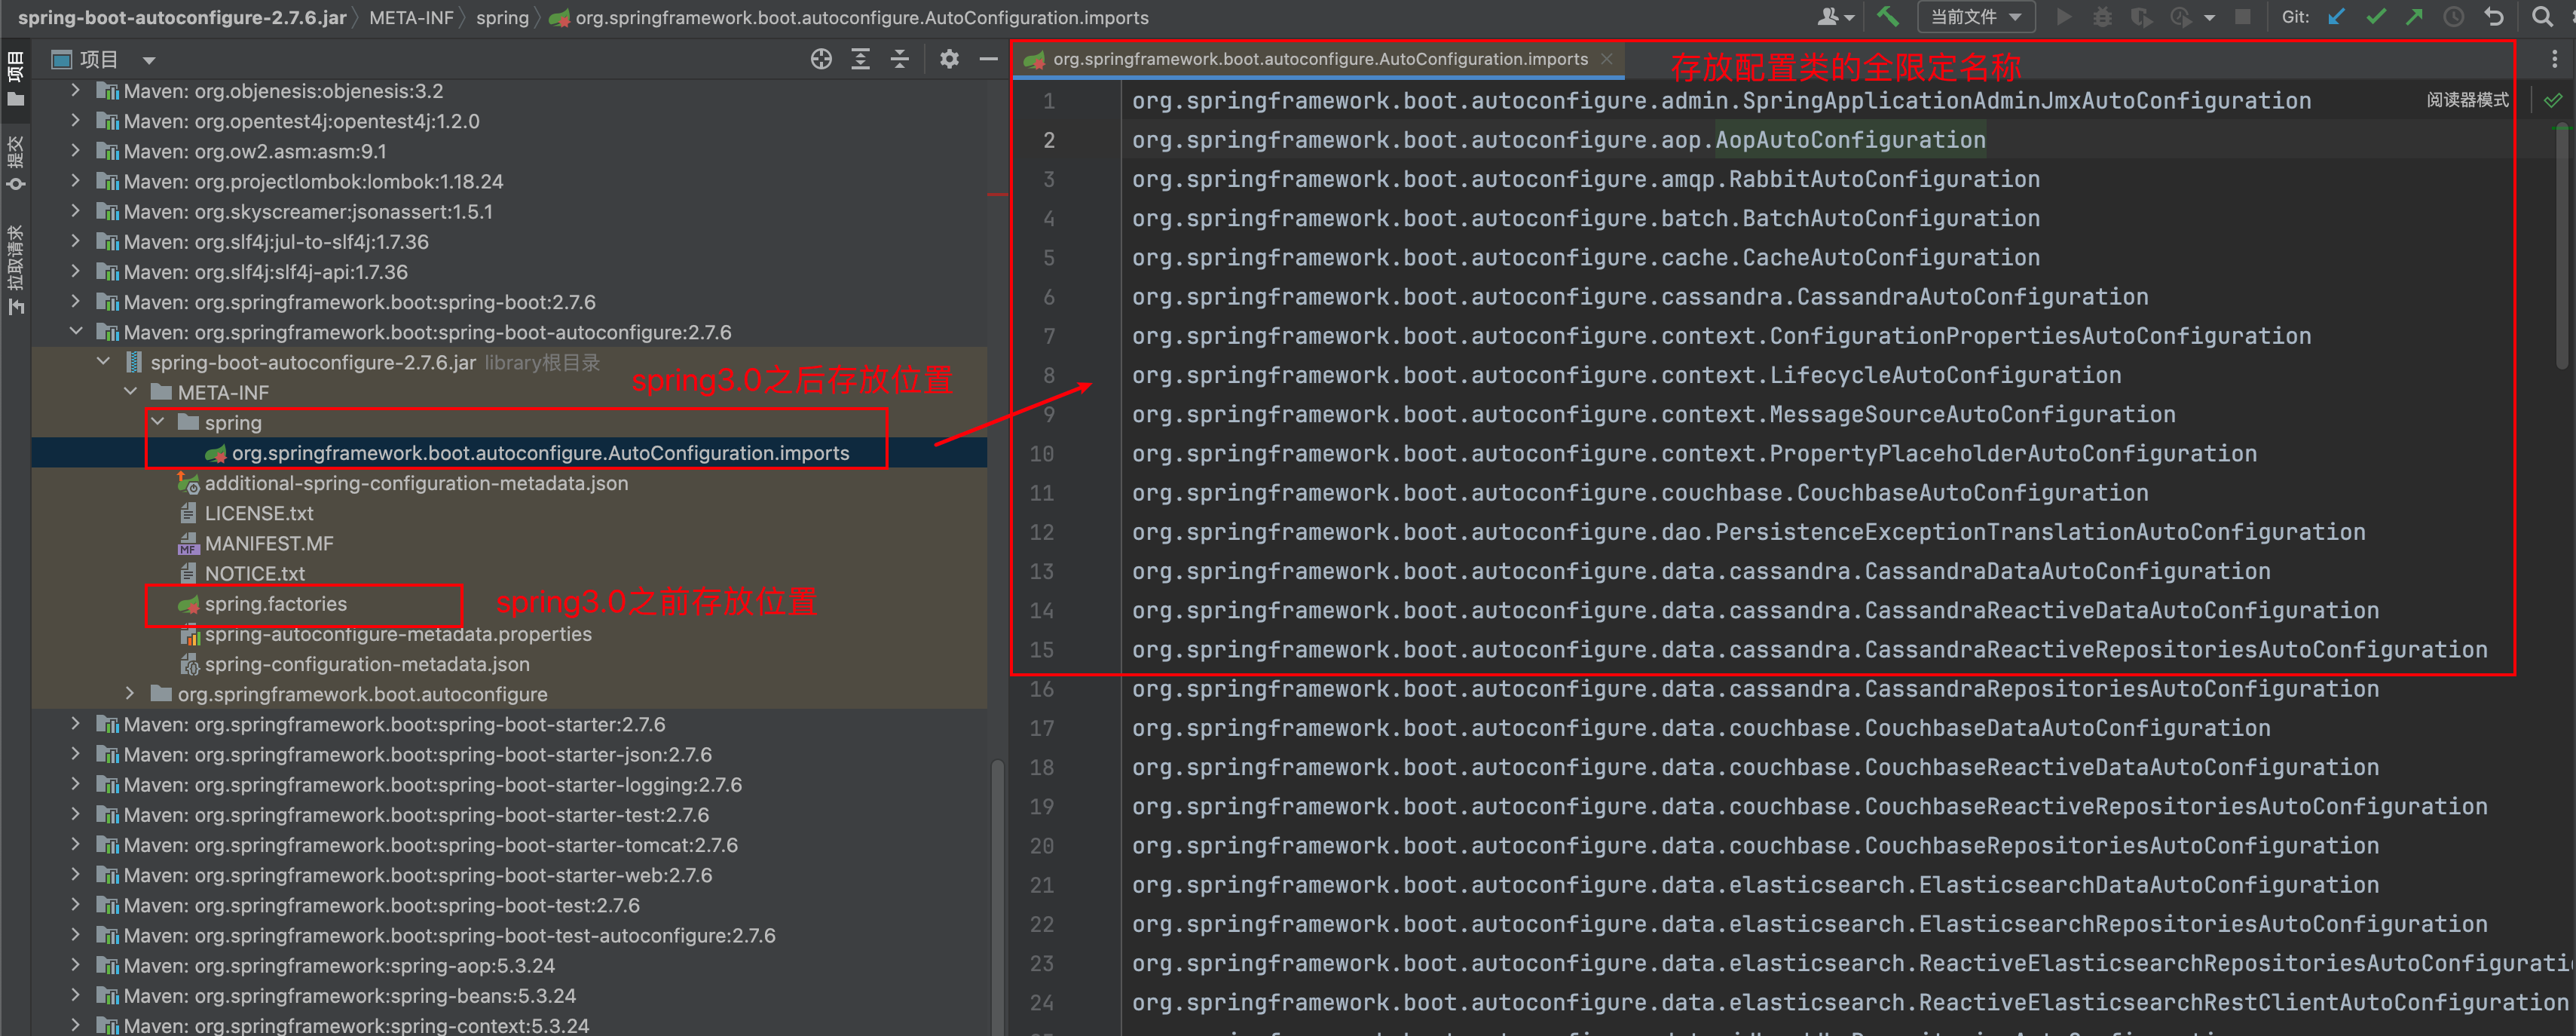
Task: Click the green inspection checkmark in editor
Action: coord(2553,100)
